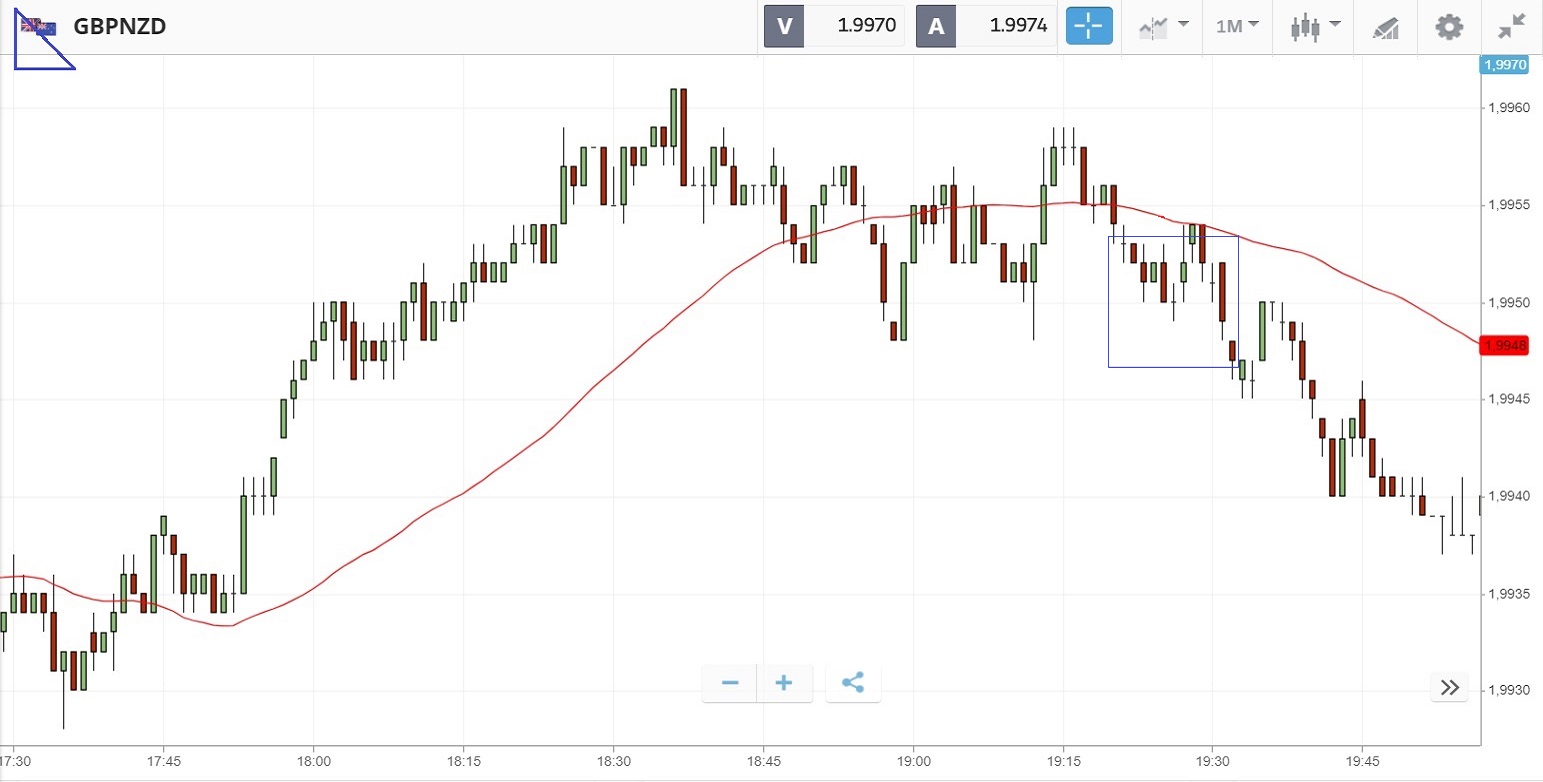Open chart settings gear

[x=1449, y=26]
